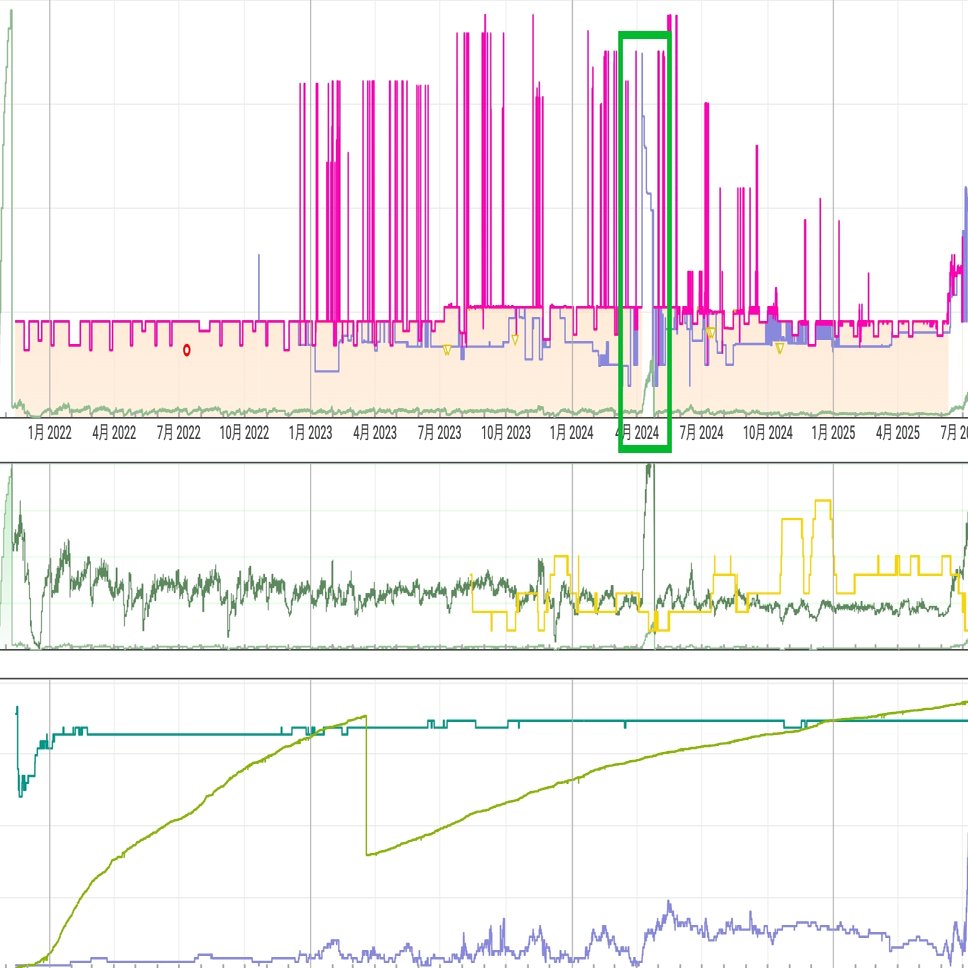Click the yellow triangle marker above 7月 2024
The width and height of the screenshot is (968, 968).
[x=710, y=333]
